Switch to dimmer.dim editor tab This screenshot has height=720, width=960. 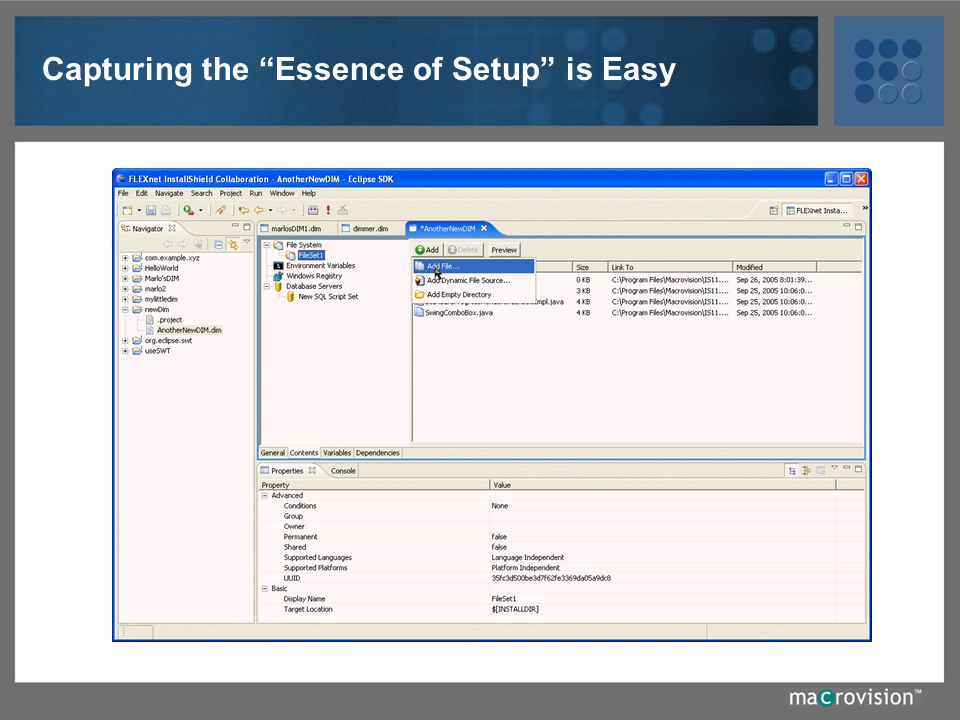(370, 228)
